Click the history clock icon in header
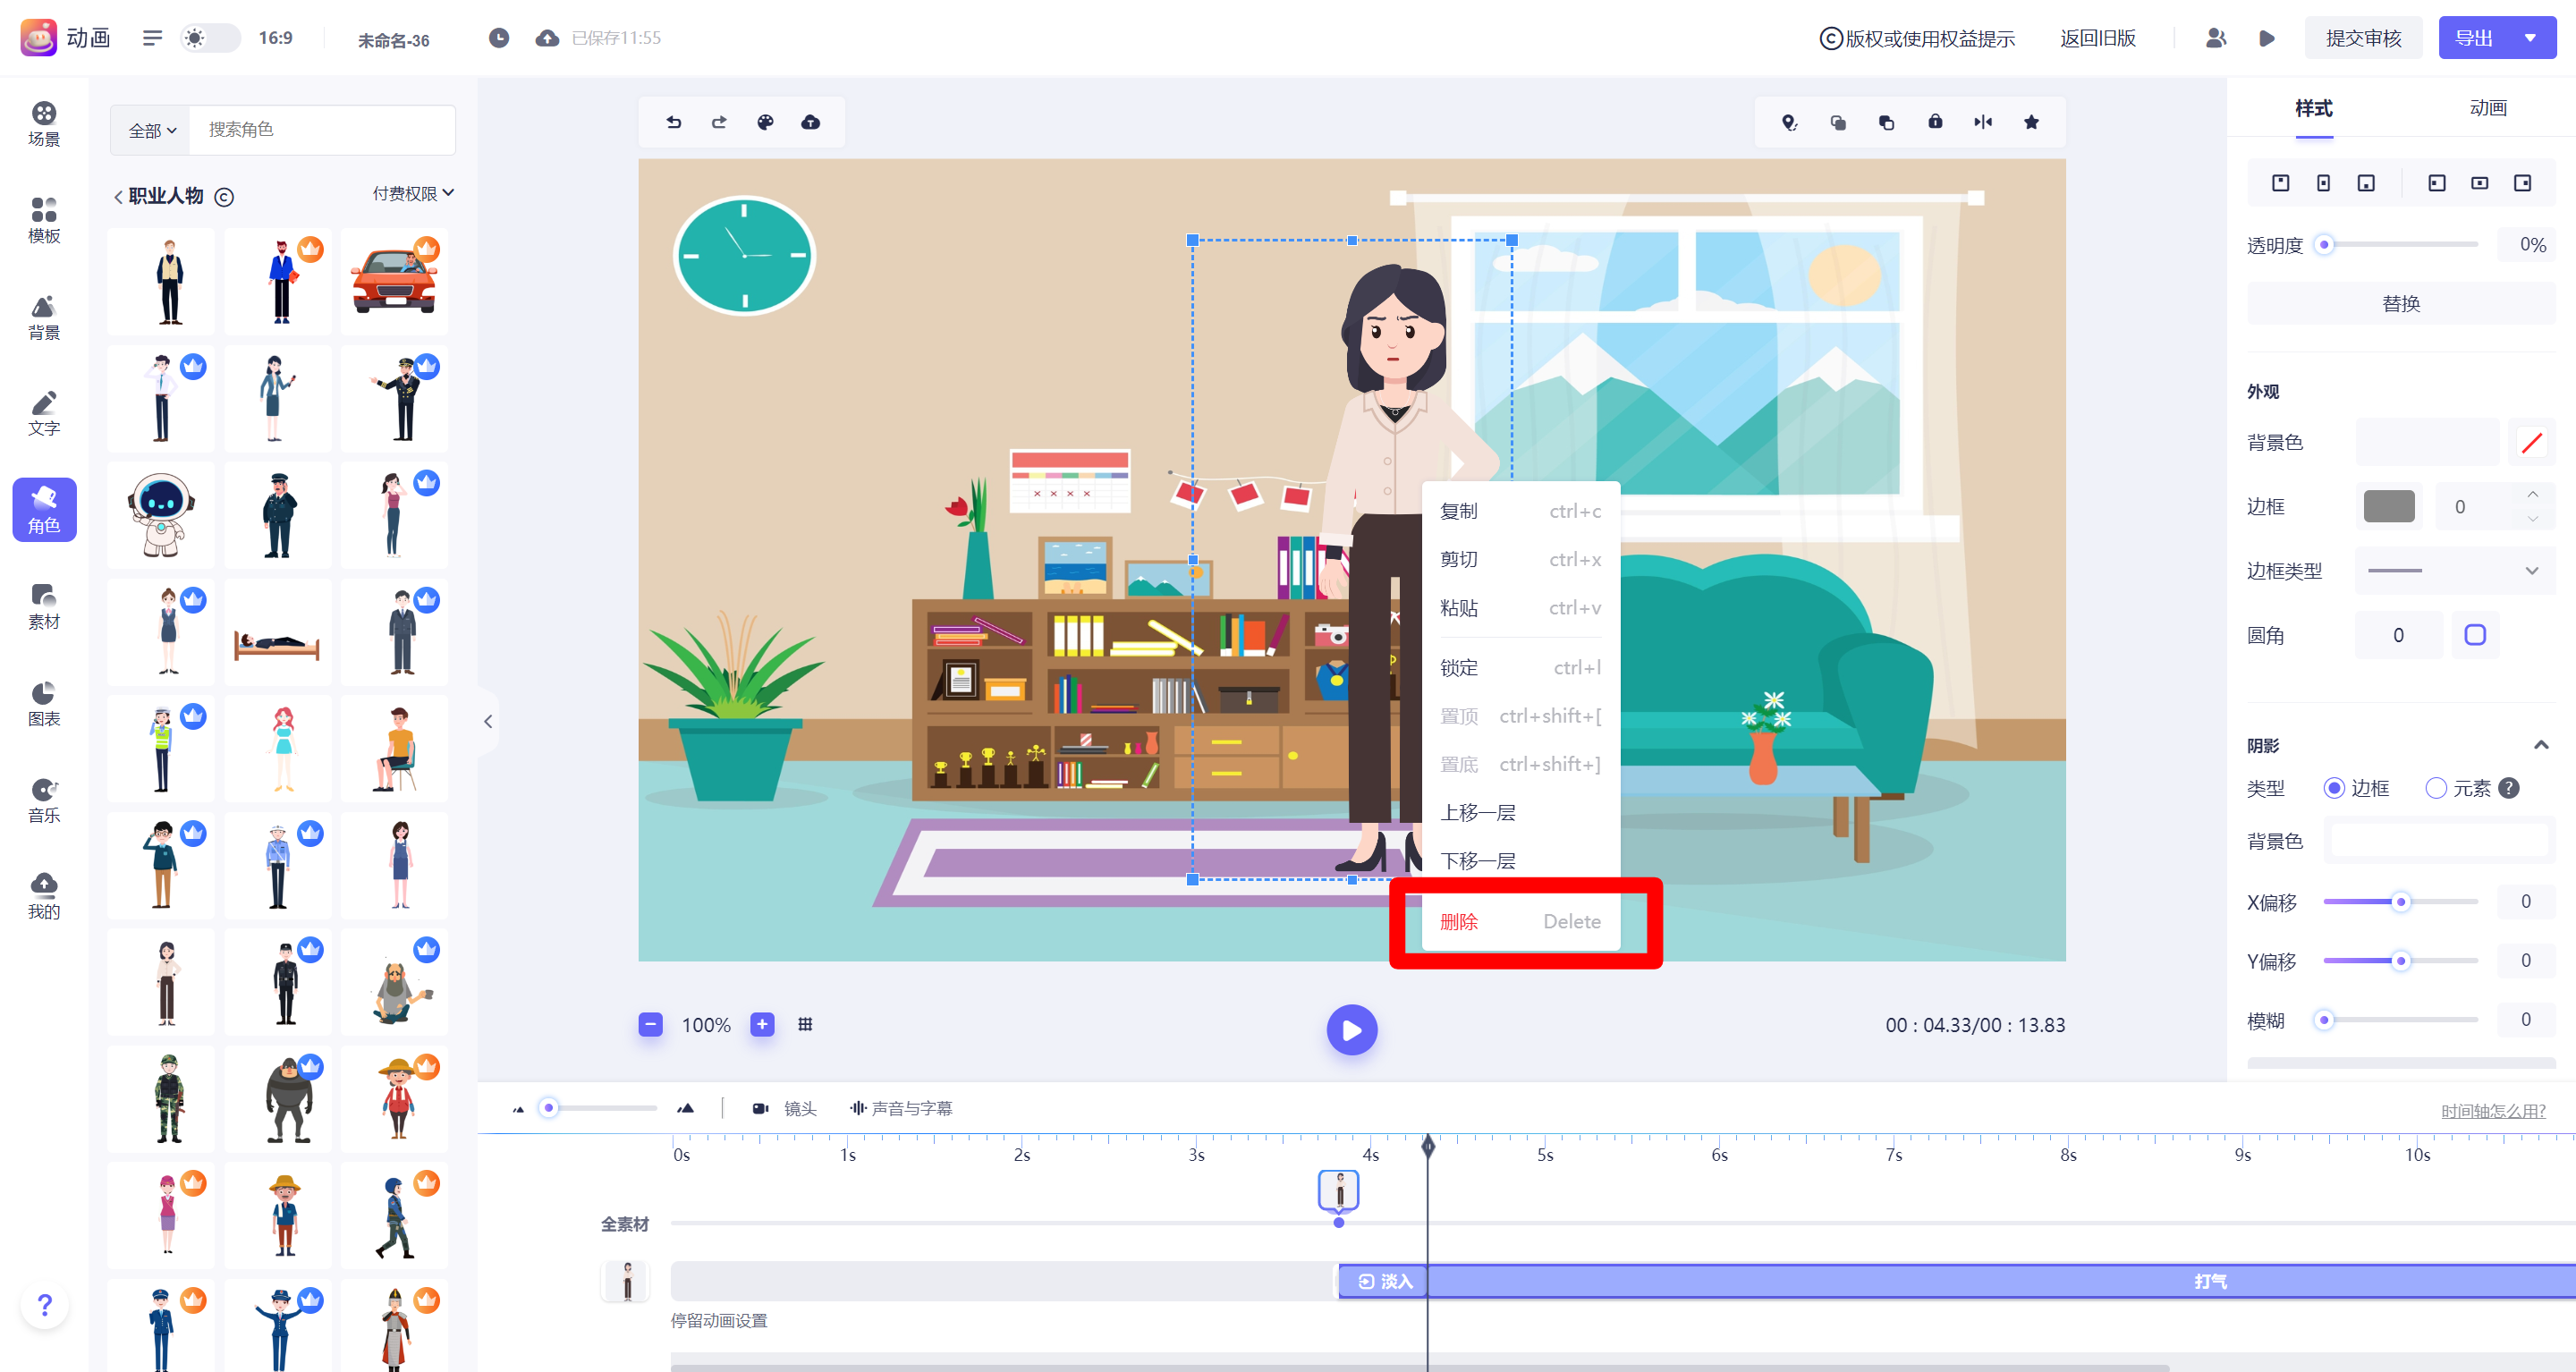Screen dimensions: 2576x1372 click(x=499, y=38)
